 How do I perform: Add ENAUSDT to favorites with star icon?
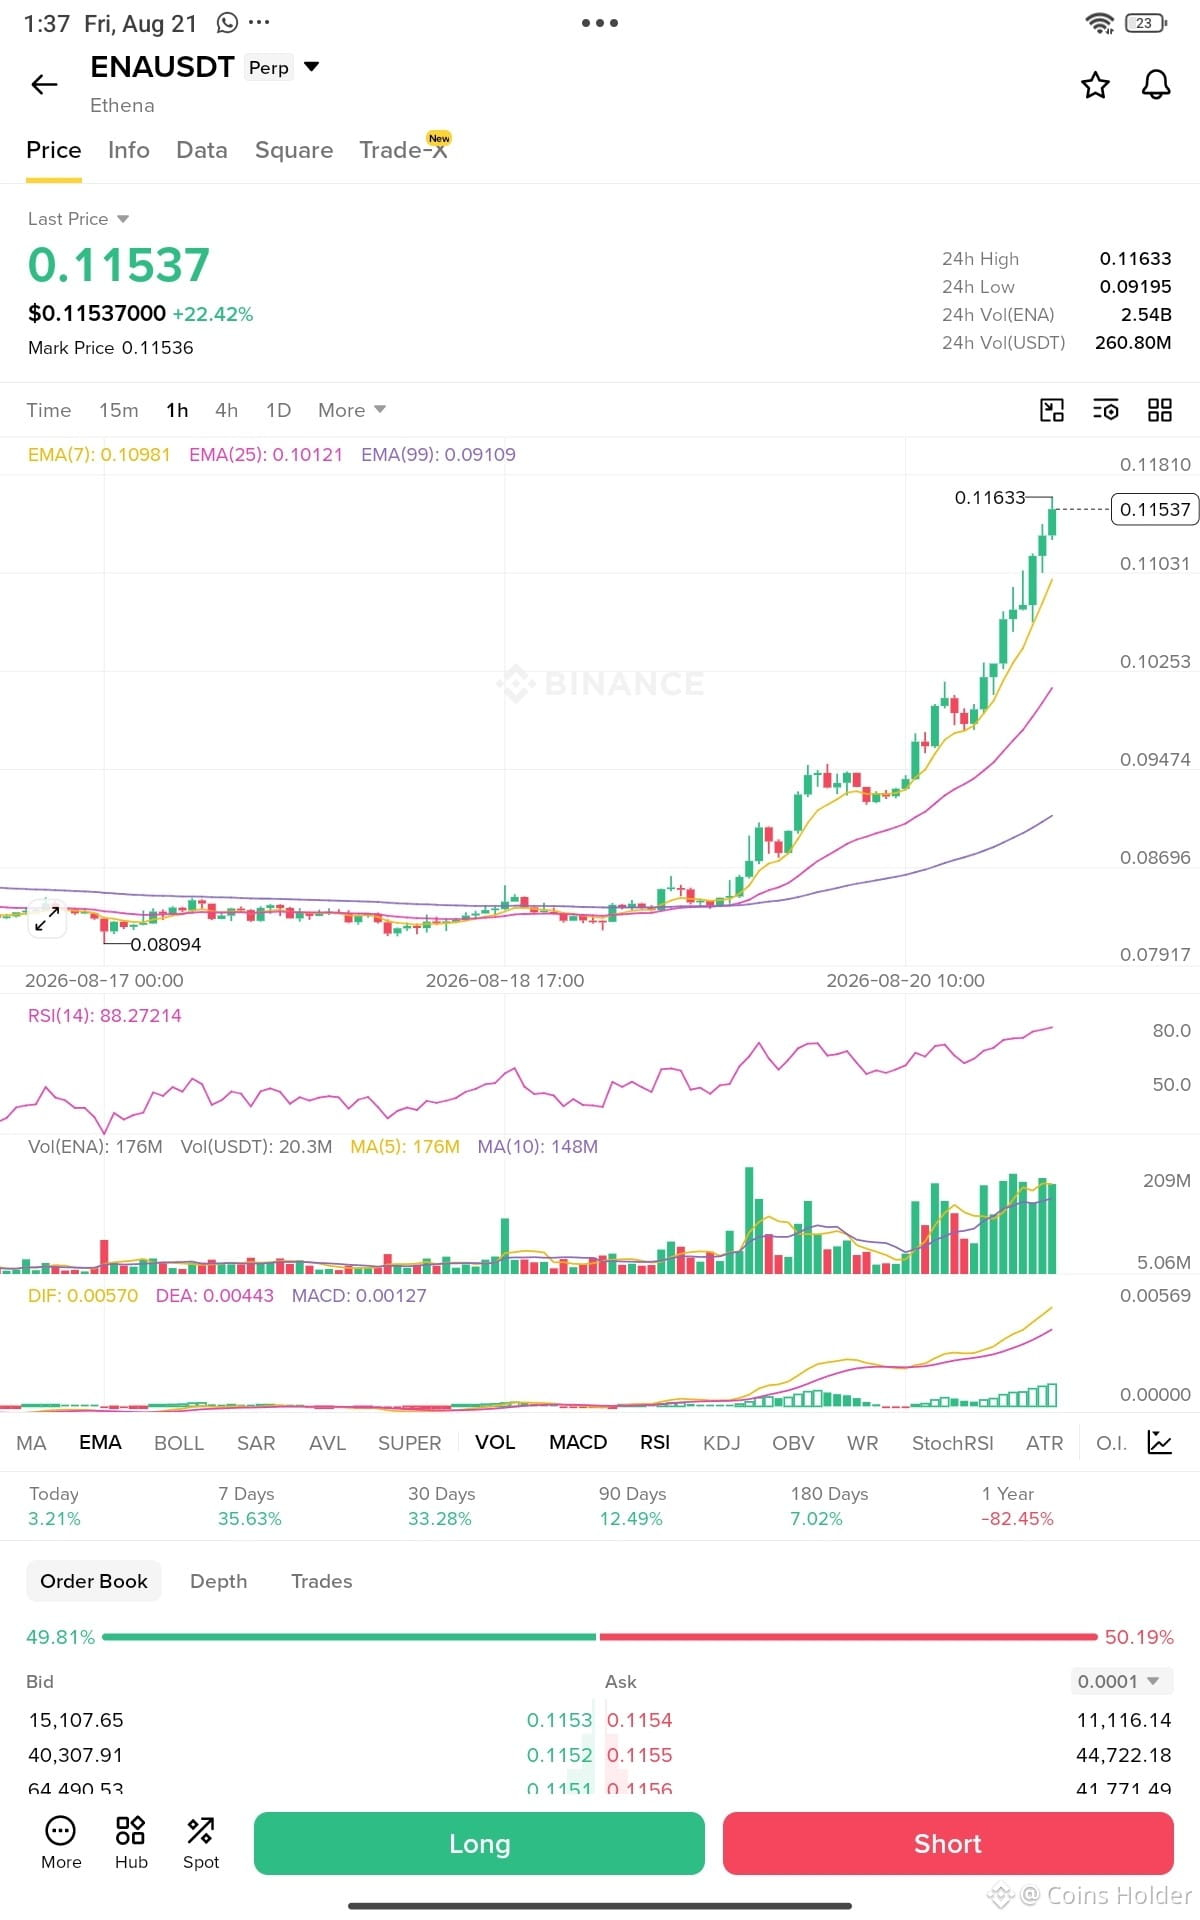tap(1095, 85)
